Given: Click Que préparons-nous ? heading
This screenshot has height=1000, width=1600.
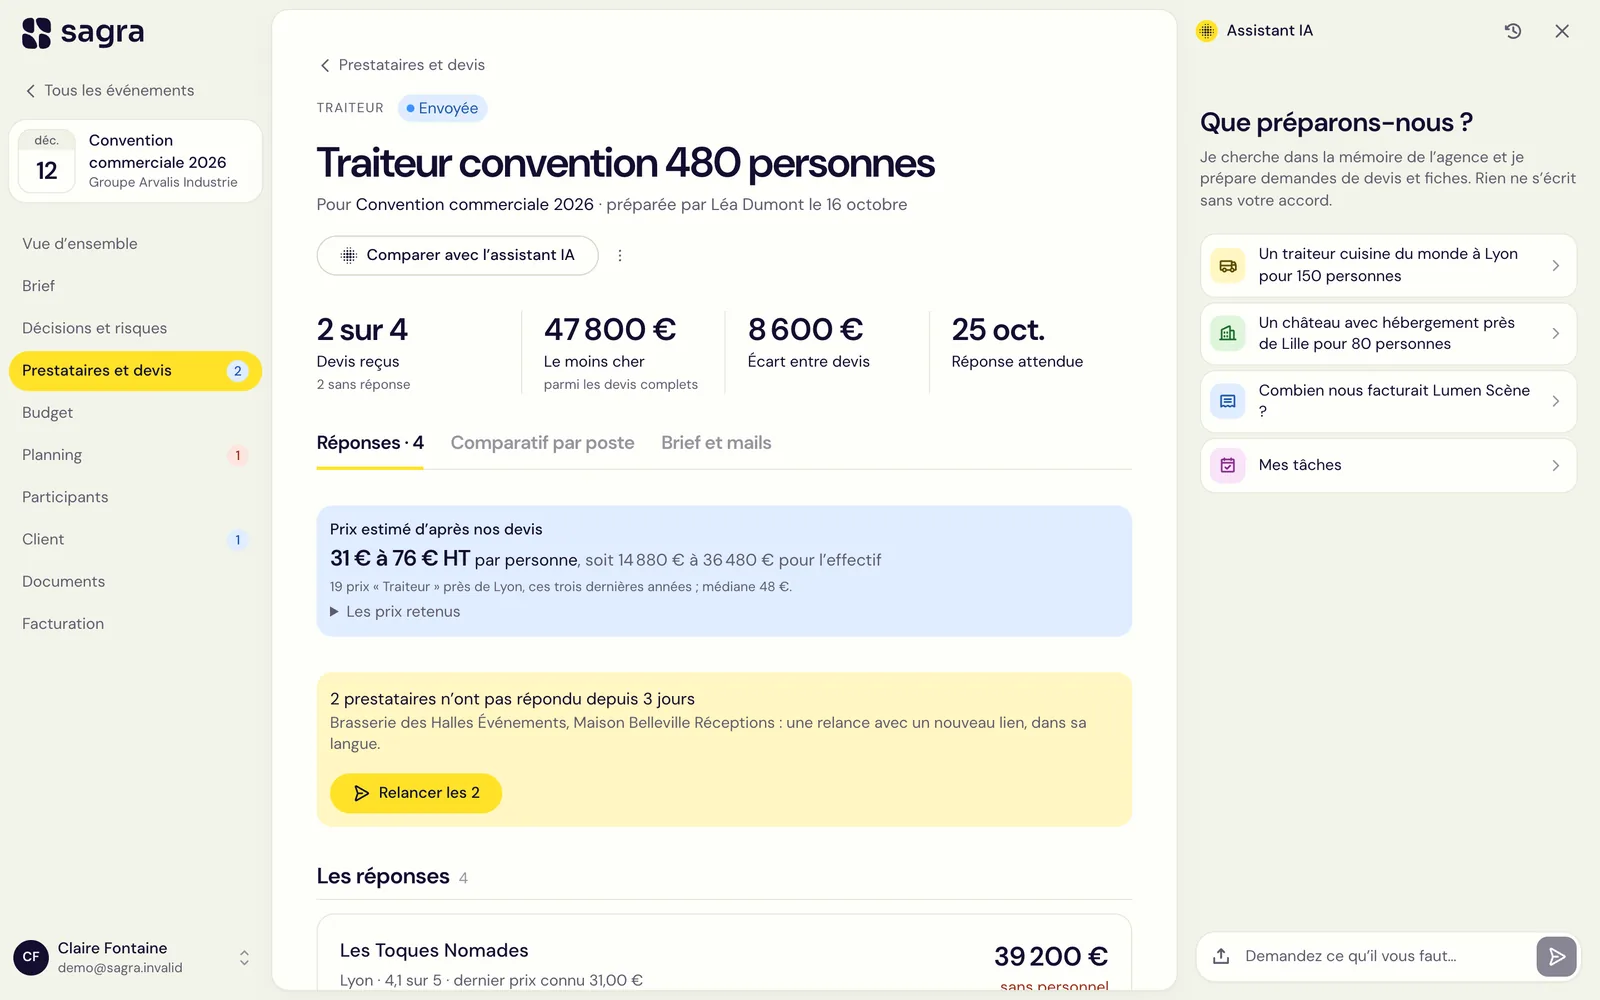Looking at the screenshot, I should pos(1336,123).
